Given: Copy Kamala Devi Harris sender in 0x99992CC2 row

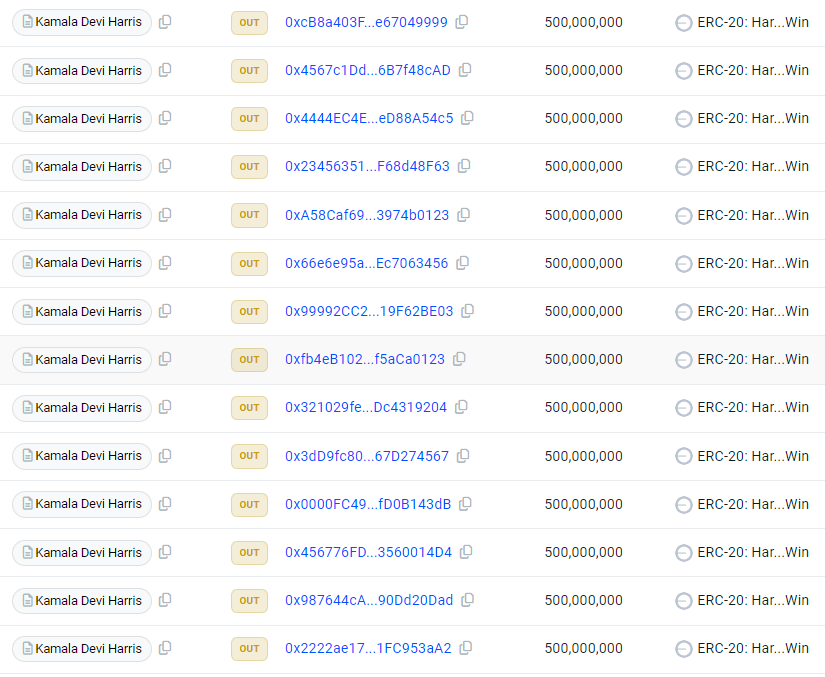Looking at the screenshot, I should pyautogui.click(x=165, y=311).
